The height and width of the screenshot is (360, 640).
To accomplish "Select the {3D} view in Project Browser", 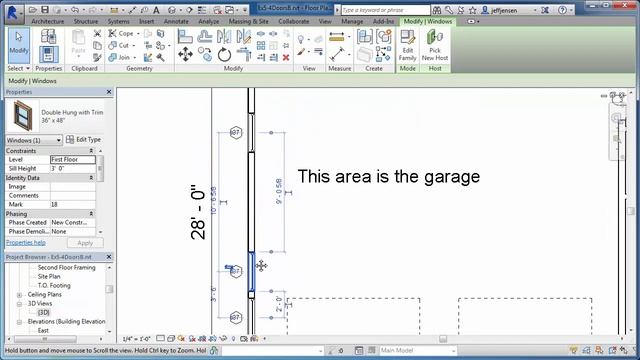I will [44, 312].
